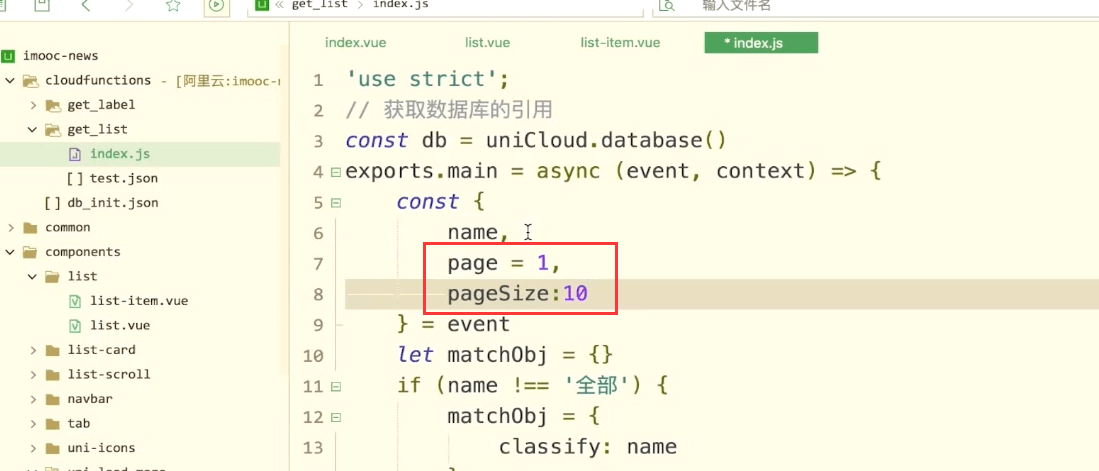This screenshot has height=471, width=1099.
Task: Click the list-item.vue file icon in tree
Action: point(75,301)
